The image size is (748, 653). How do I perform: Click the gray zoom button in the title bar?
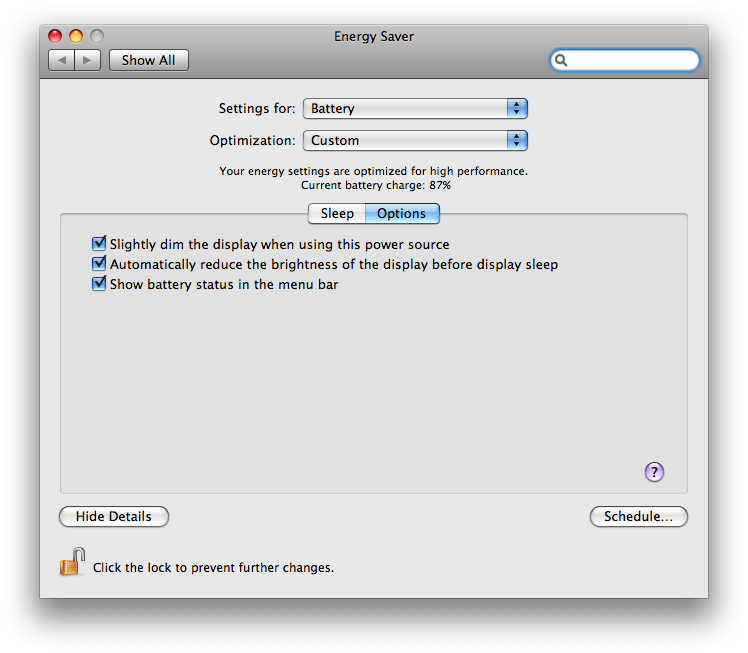[97, 36]
